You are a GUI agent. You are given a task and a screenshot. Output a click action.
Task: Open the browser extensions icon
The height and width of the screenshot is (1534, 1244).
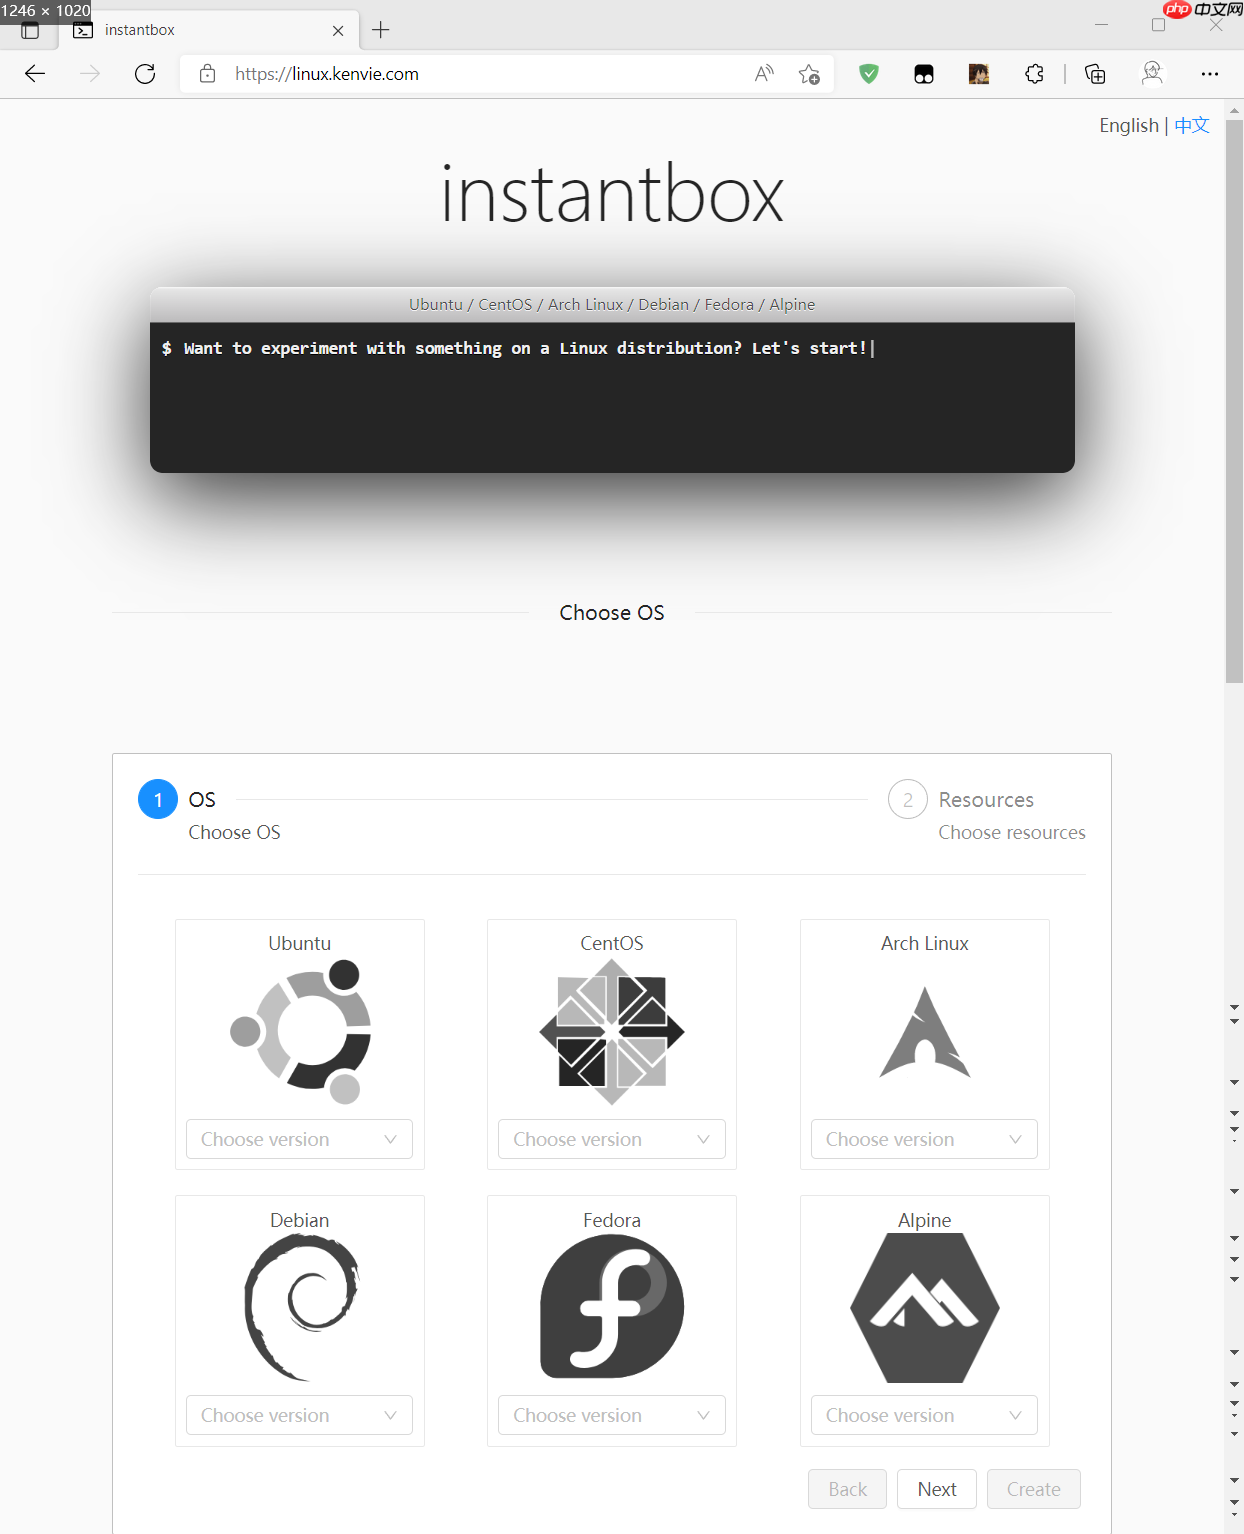(x=1034, y=73)
